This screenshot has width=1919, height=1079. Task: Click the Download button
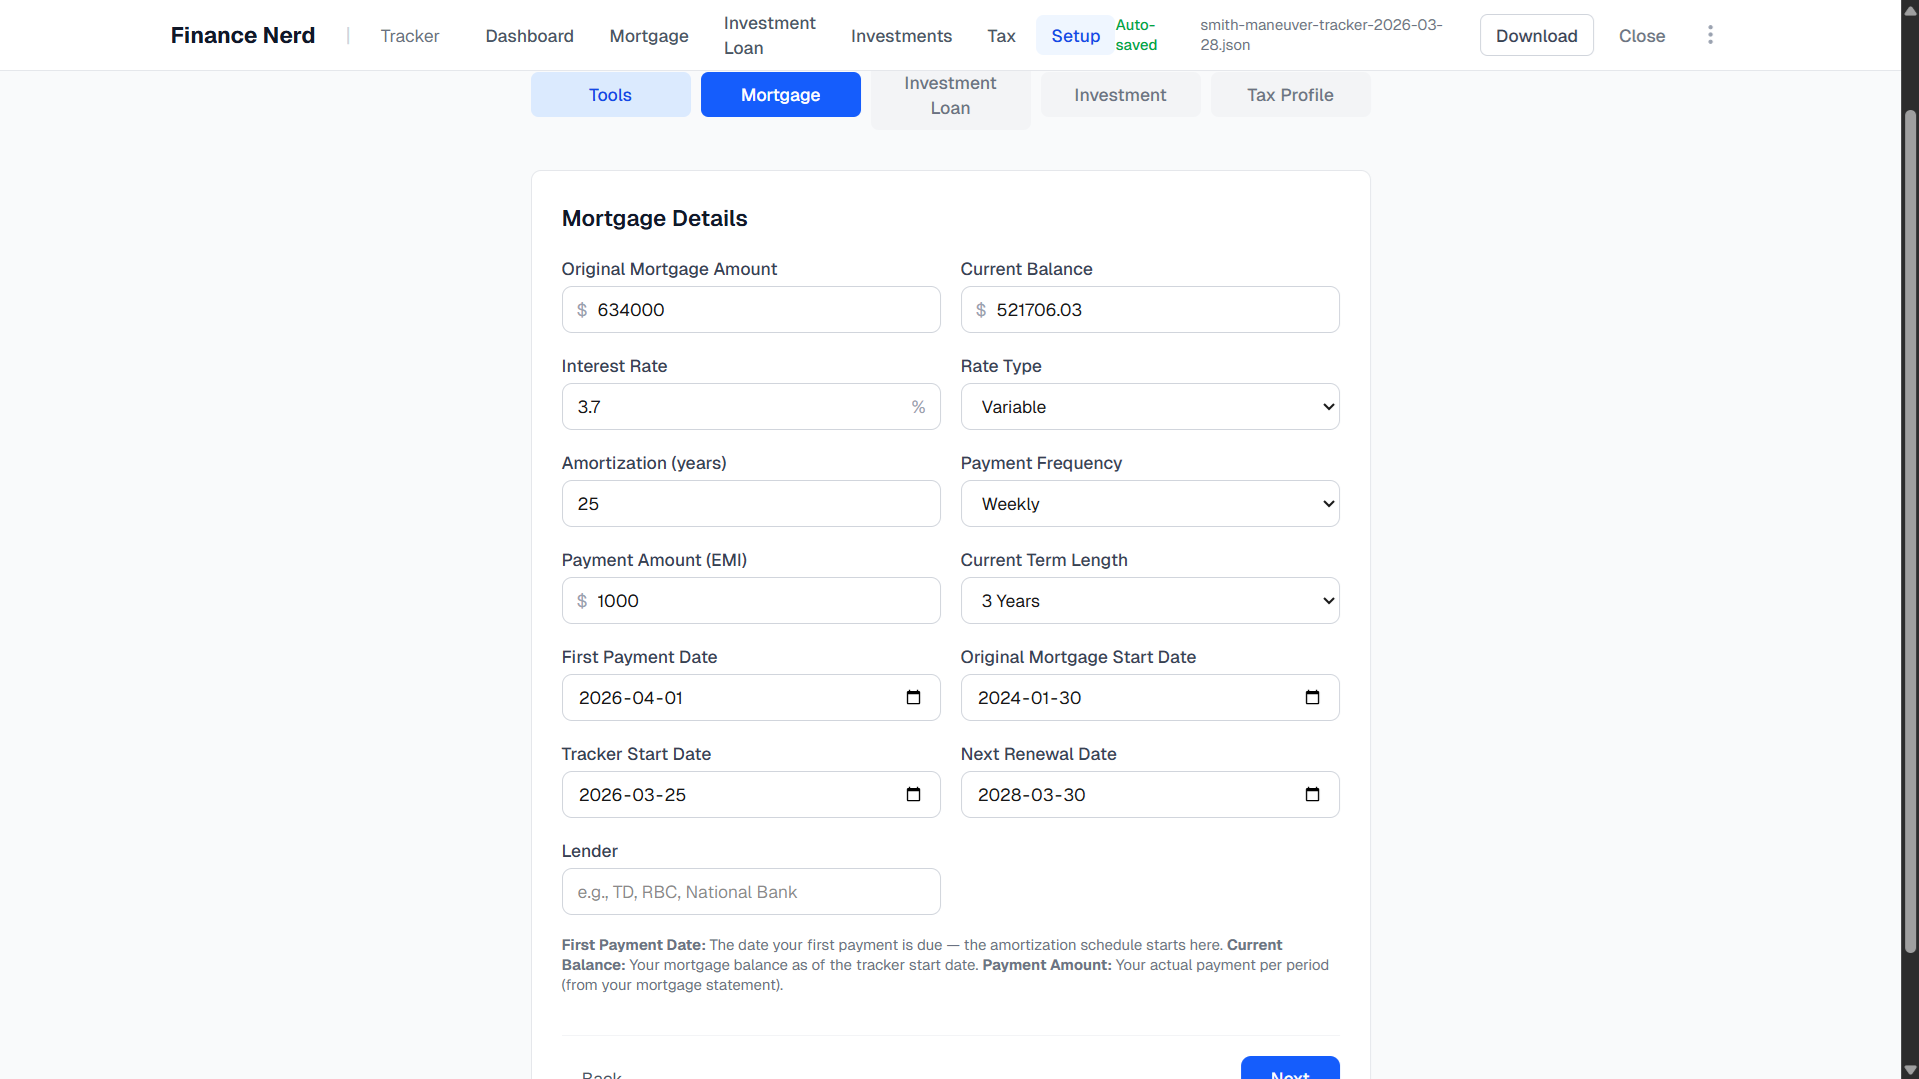coord(1536,35)
